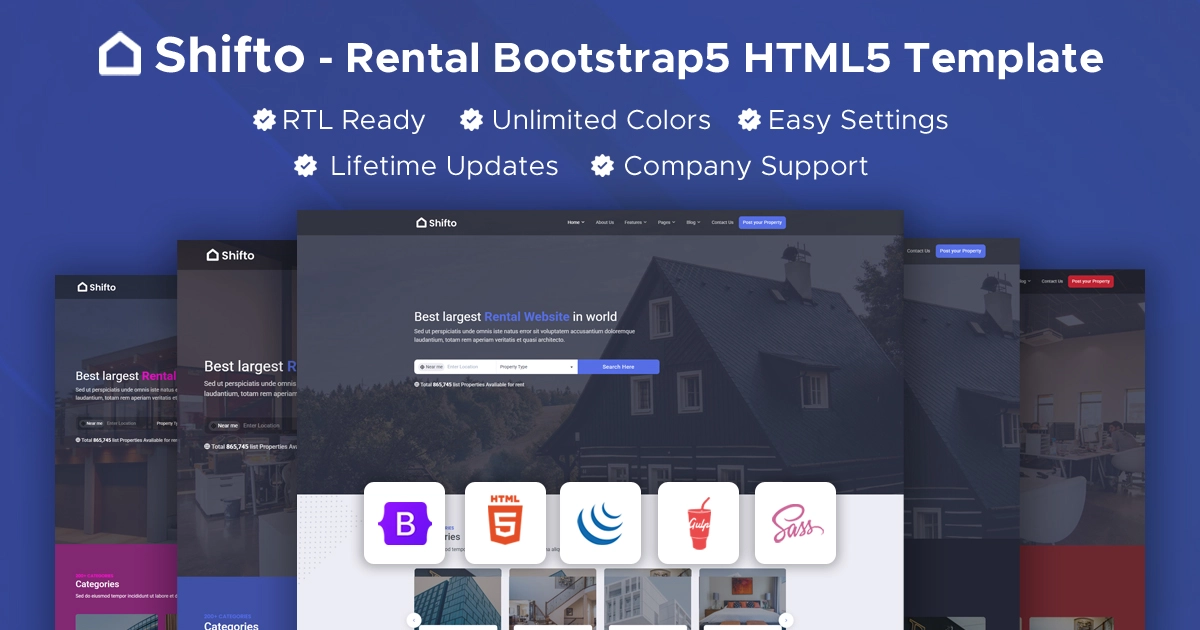
Task: Click the info icon before Total 865,745 in center mockup
Action: [417, 384]
